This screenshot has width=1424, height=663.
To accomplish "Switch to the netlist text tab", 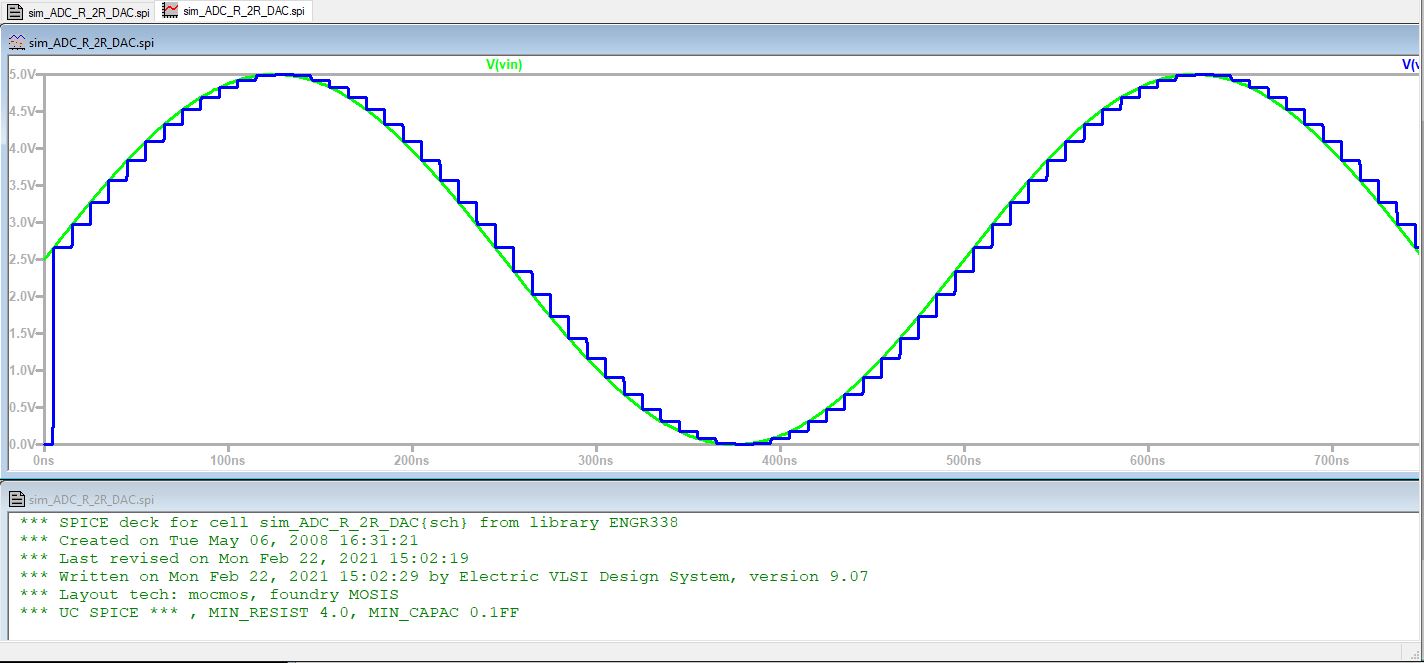I will pos(88,12).
